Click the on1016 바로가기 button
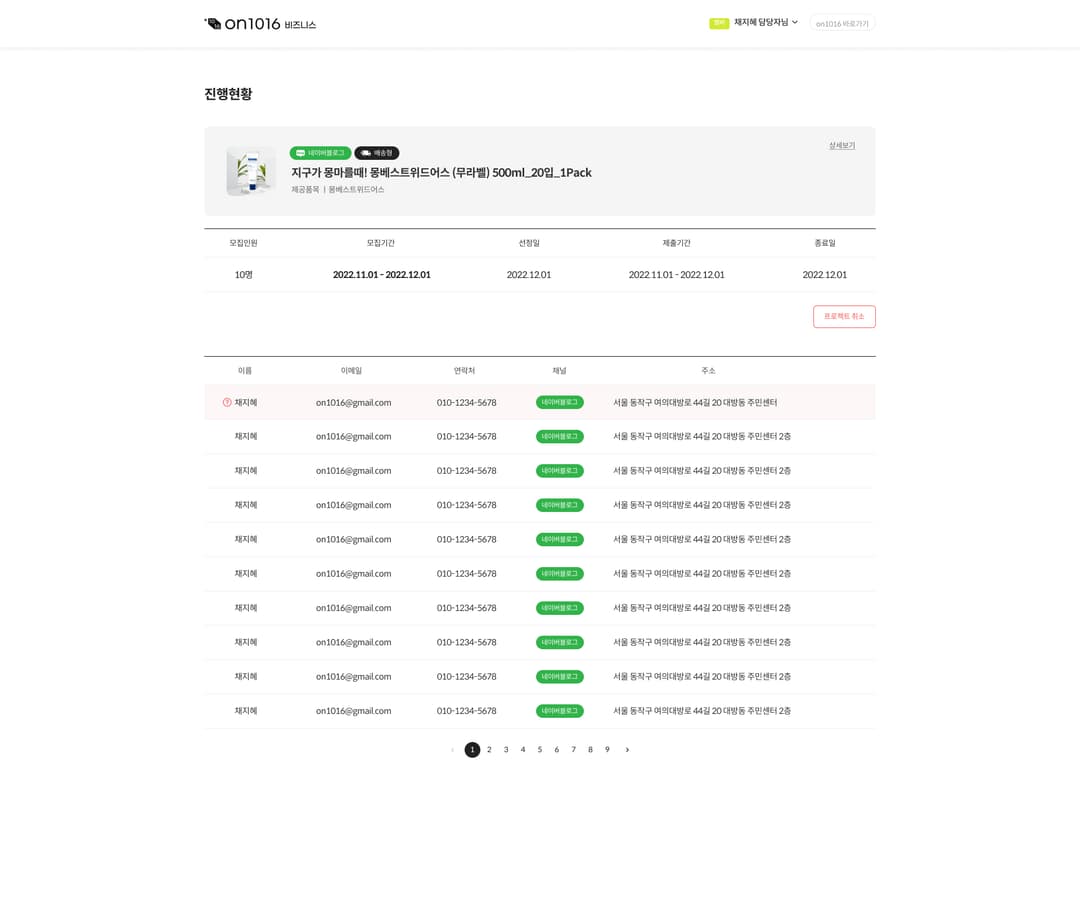The height and width of the screenshot is (912, 1080). pyautogui.click(x=842, y=23)
